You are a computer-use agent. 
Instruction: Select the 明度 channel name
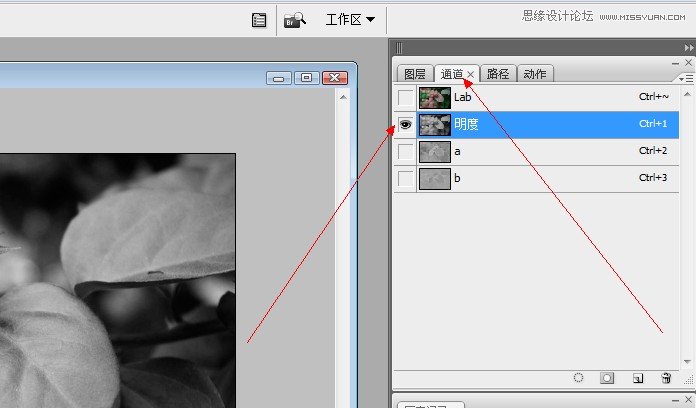pyautogui.click(x=466, y=124)
